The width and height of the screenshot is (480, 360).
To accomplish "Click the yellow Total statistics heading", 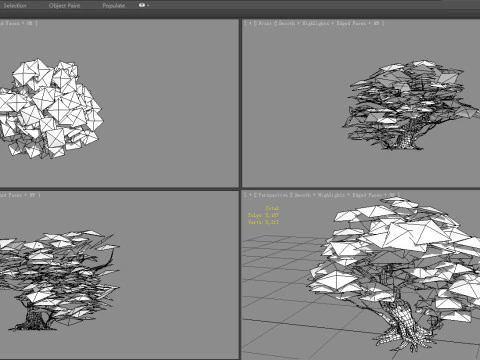I will coord(272,208).
